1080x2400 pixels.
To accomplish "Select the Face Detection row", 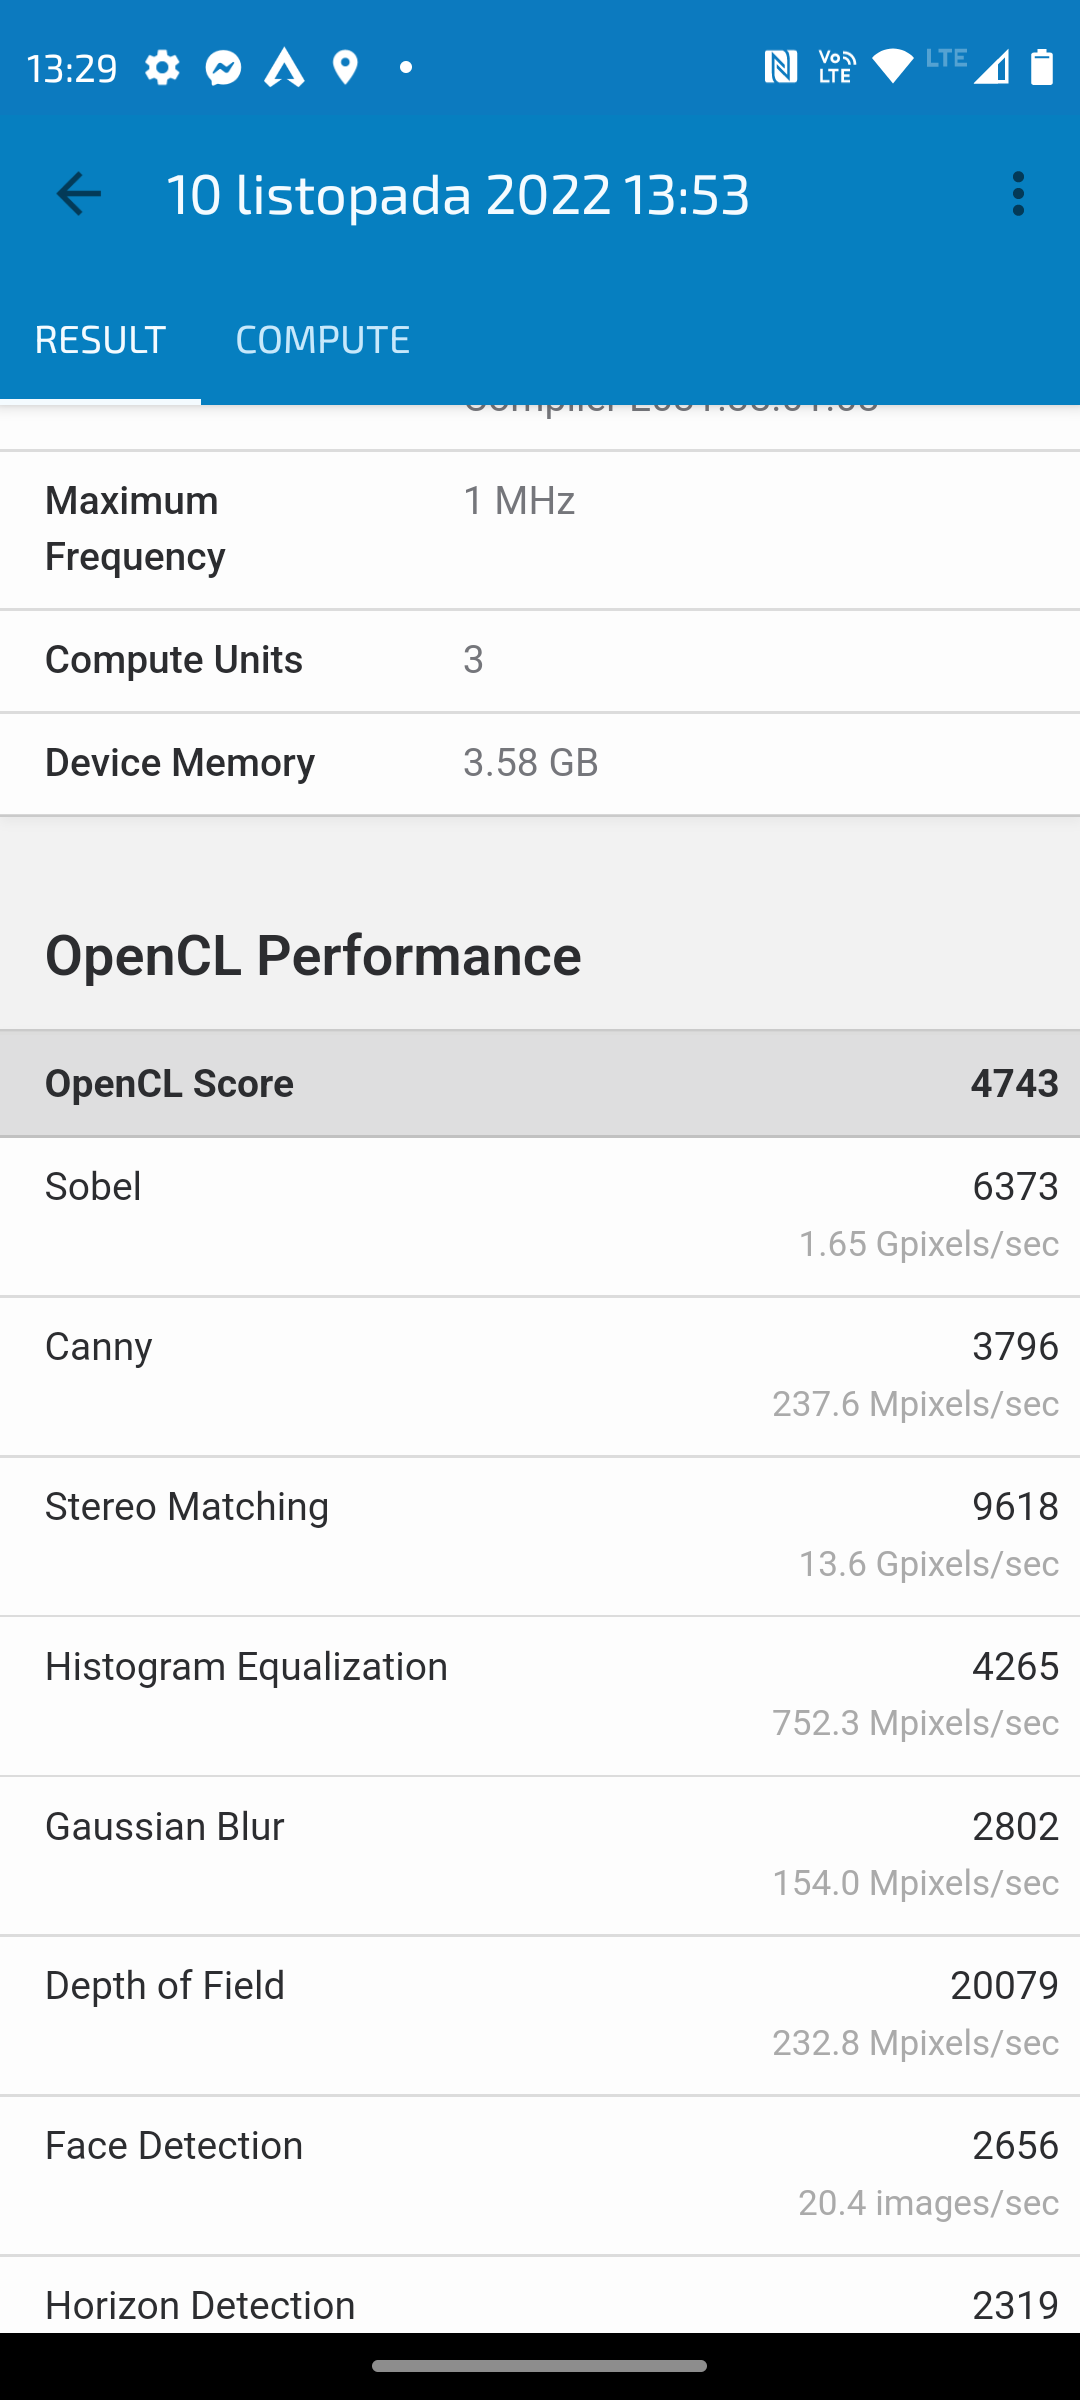I will pyautogui.click(x=540, y=2175).
